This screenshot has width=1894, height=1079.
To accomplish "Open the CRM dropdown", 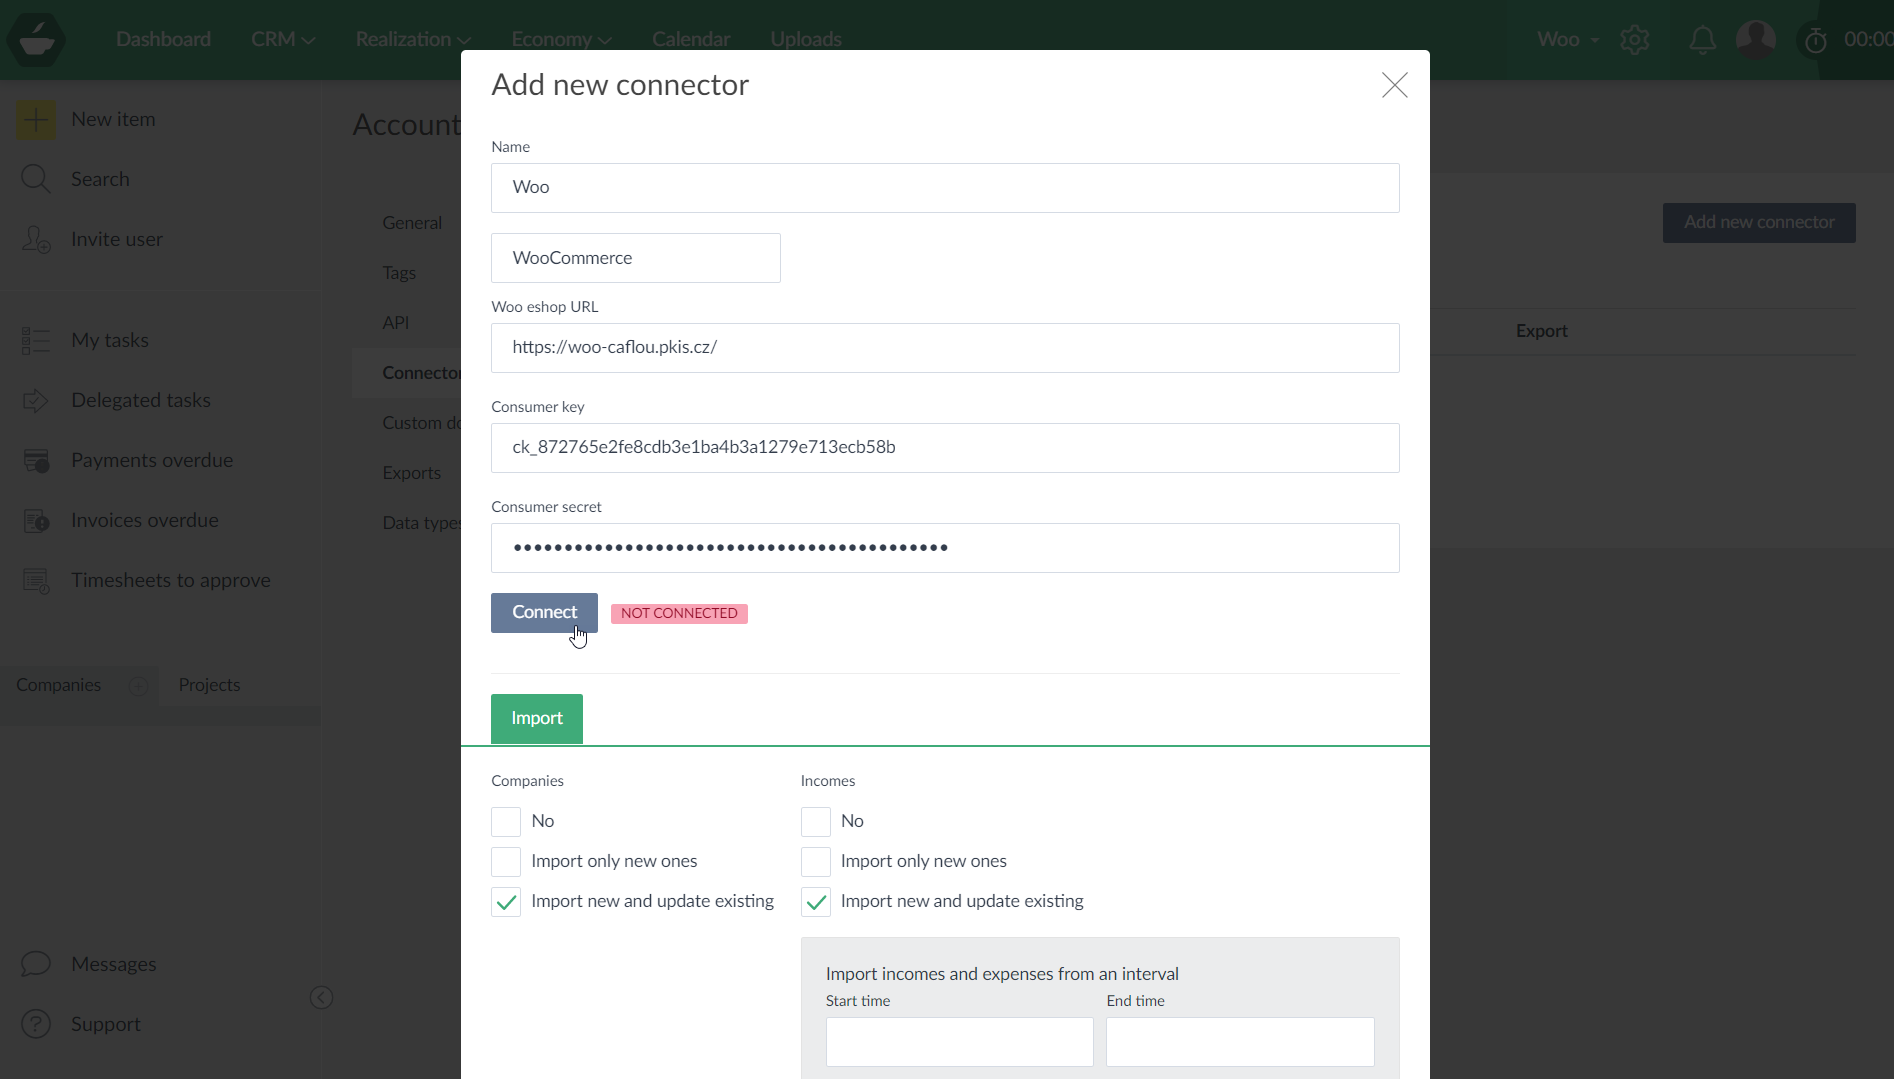I will 281,39.
